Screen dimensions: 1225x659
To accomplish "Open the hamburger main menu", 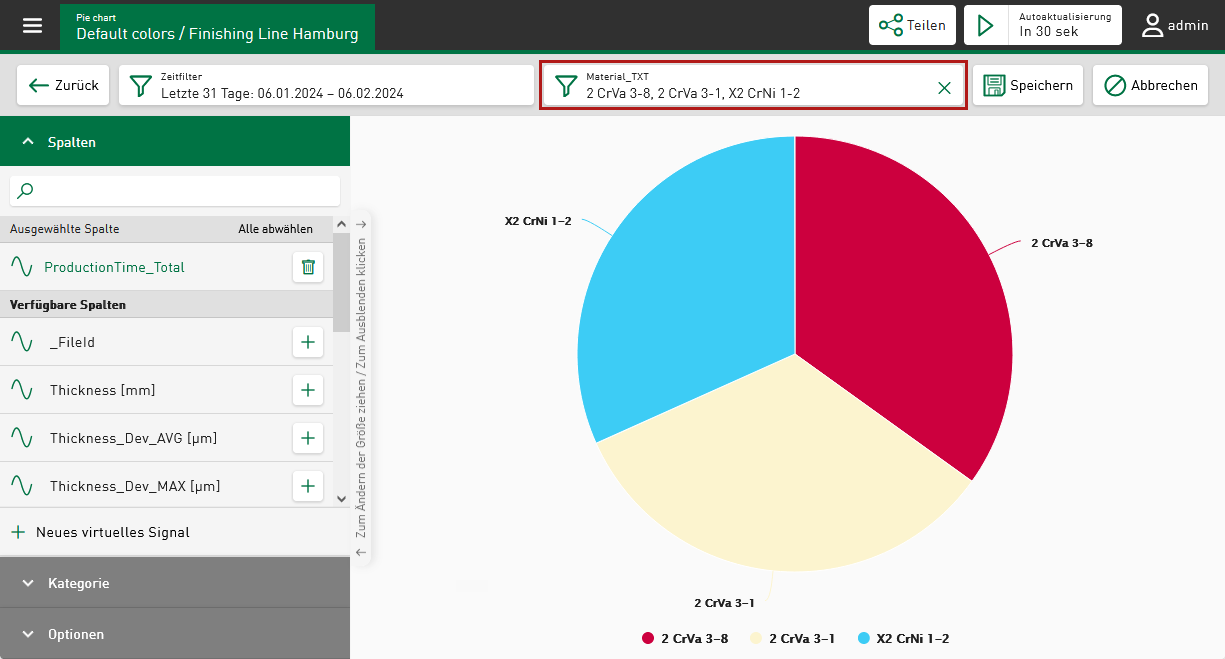I will tap(33, 25).
